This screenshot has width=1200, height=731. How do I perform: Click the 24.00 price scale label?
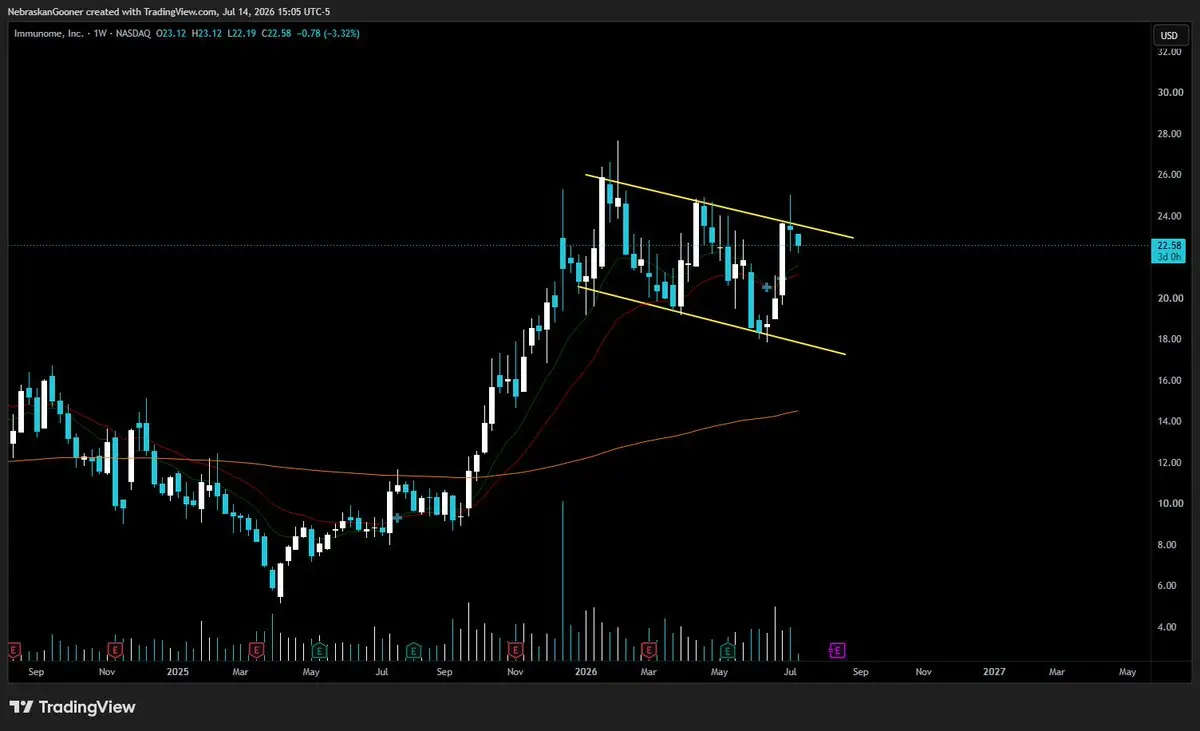[1169, 215]
